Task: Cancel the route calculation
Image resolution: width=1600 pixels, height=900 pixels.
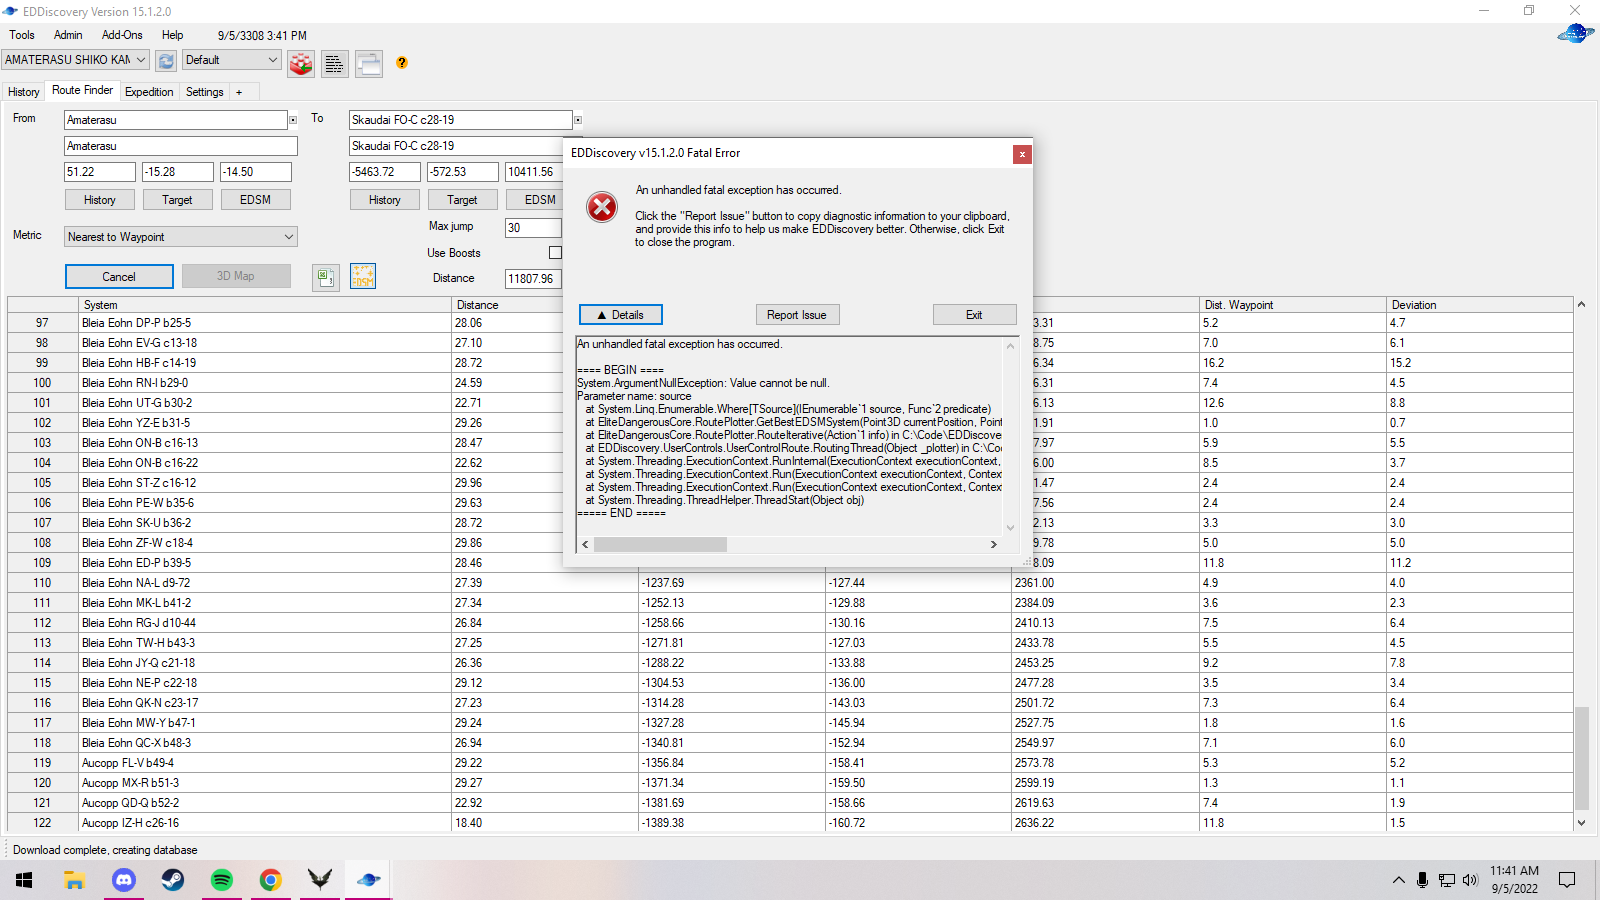Action: (x=118, y=276)
